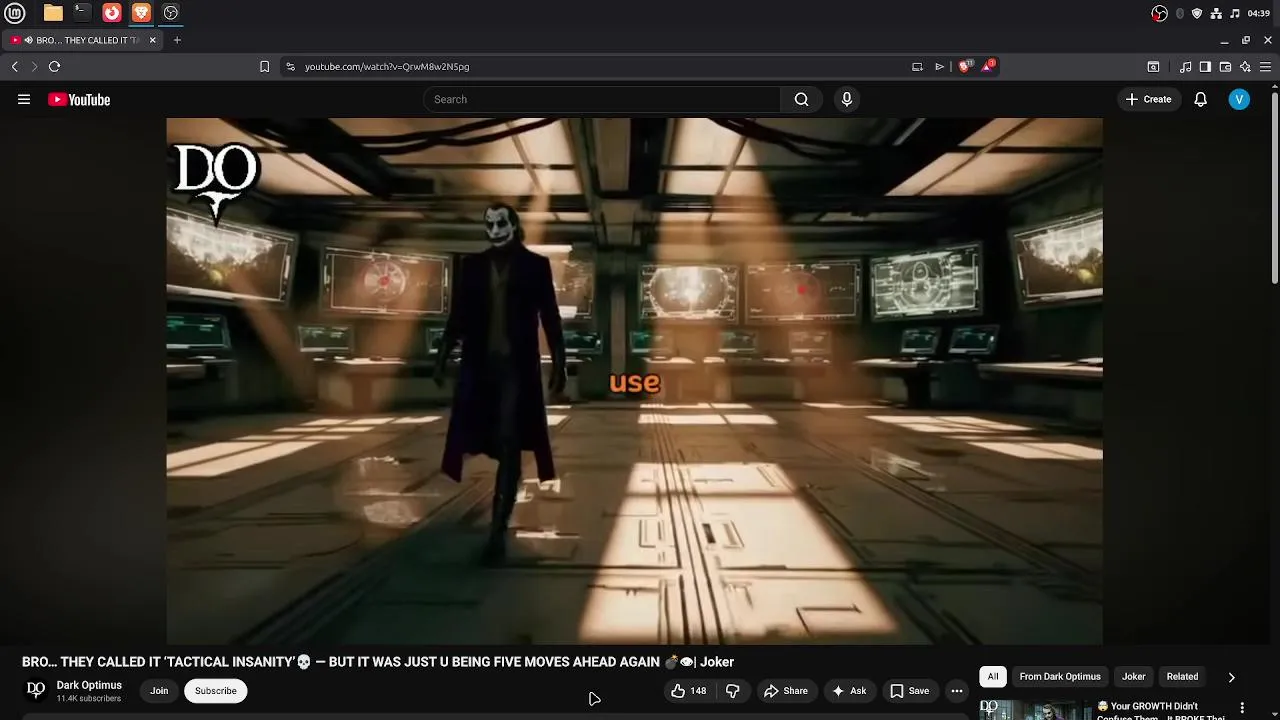This screenshot has width=1280, height=720.
Task: Switch to the Brave browser taskbar icon
Action: click(x=141, y=13)
